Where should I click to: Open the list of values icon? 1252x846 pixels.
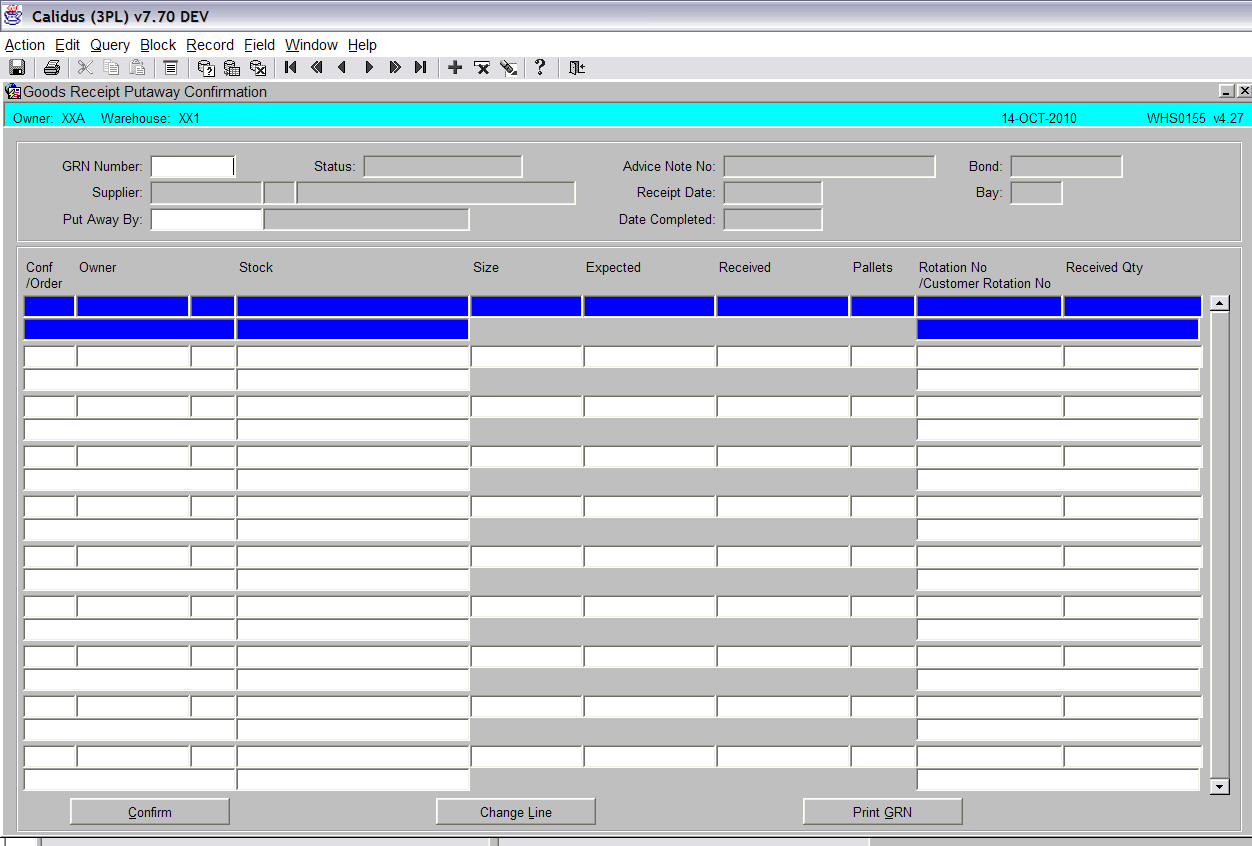171,68
